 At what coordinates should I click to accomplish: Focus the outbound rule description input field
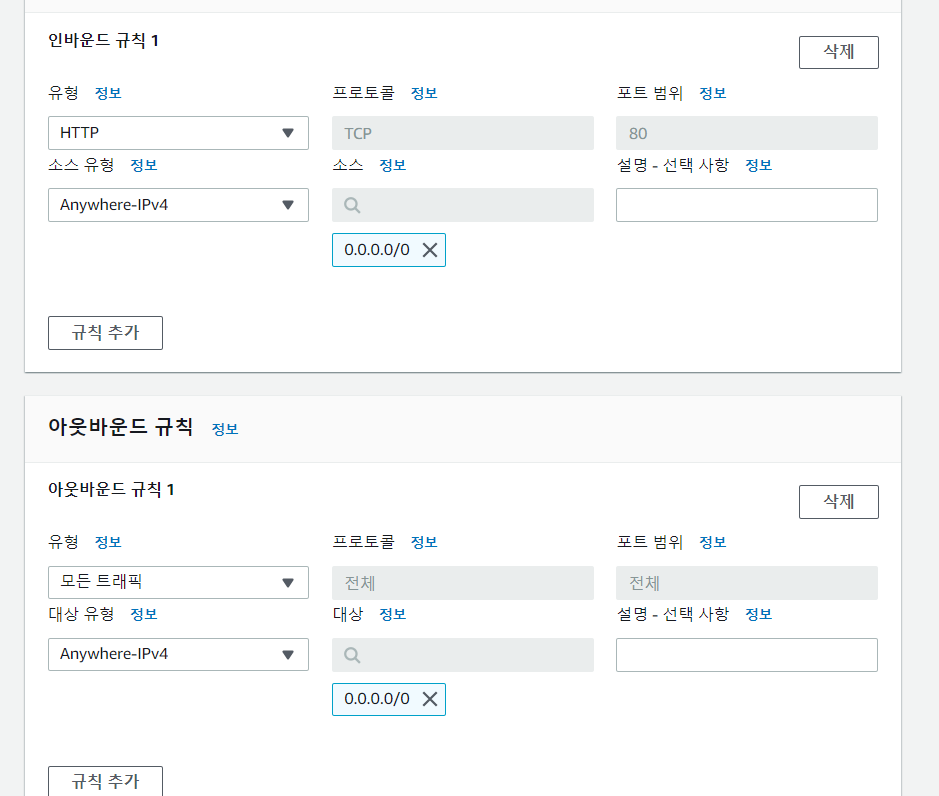pyautogui.click(x=747, y=655)
